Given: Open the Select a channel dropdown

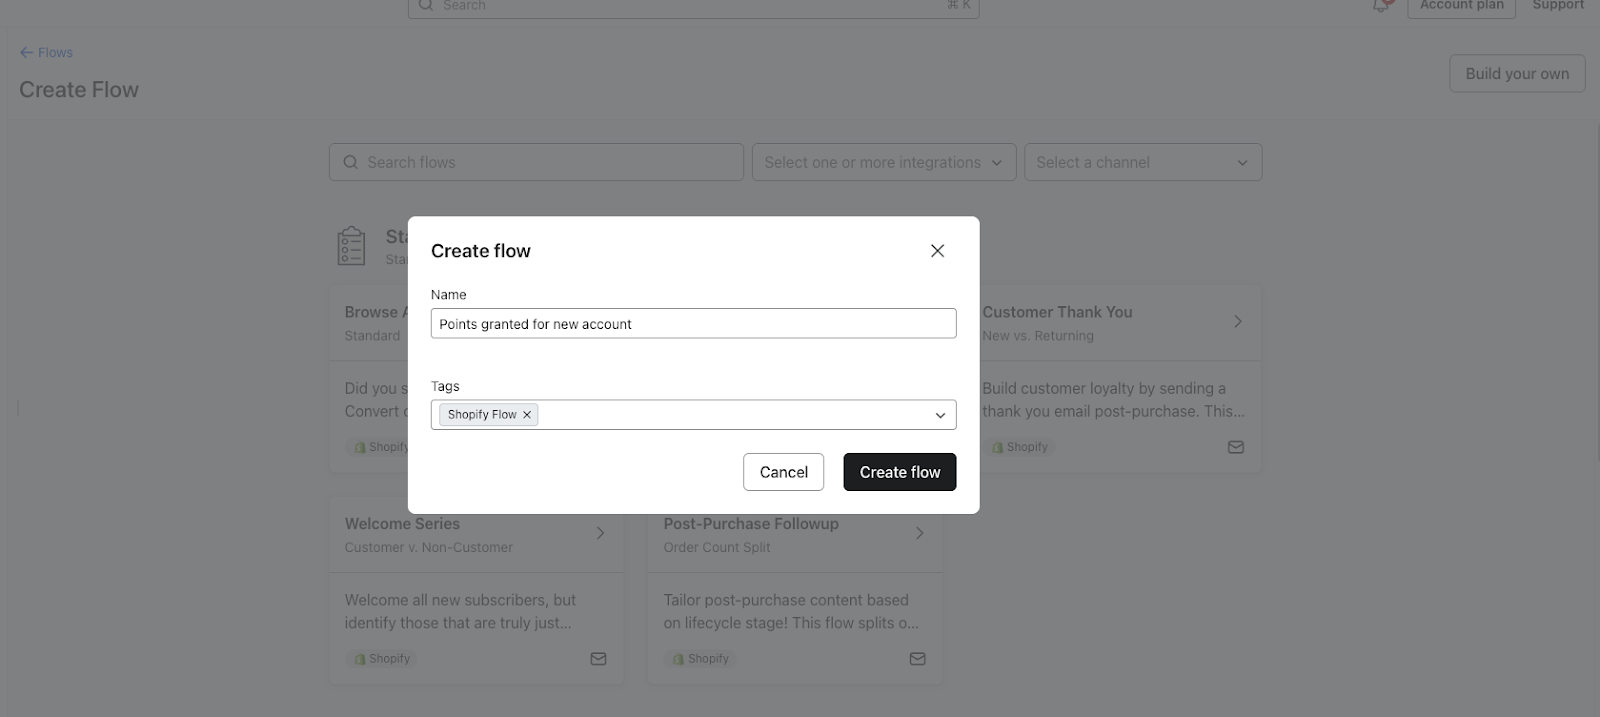Looking at the screenshot, I should (1142, 163).
